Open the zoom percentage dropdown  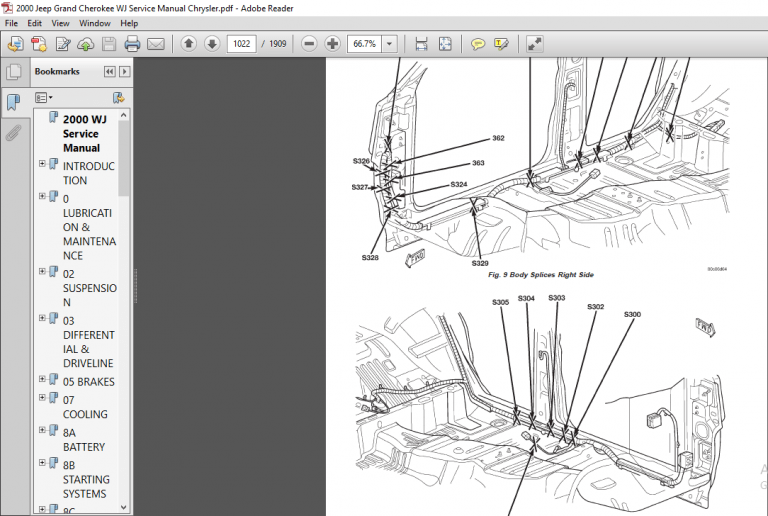tap(389, 44)
